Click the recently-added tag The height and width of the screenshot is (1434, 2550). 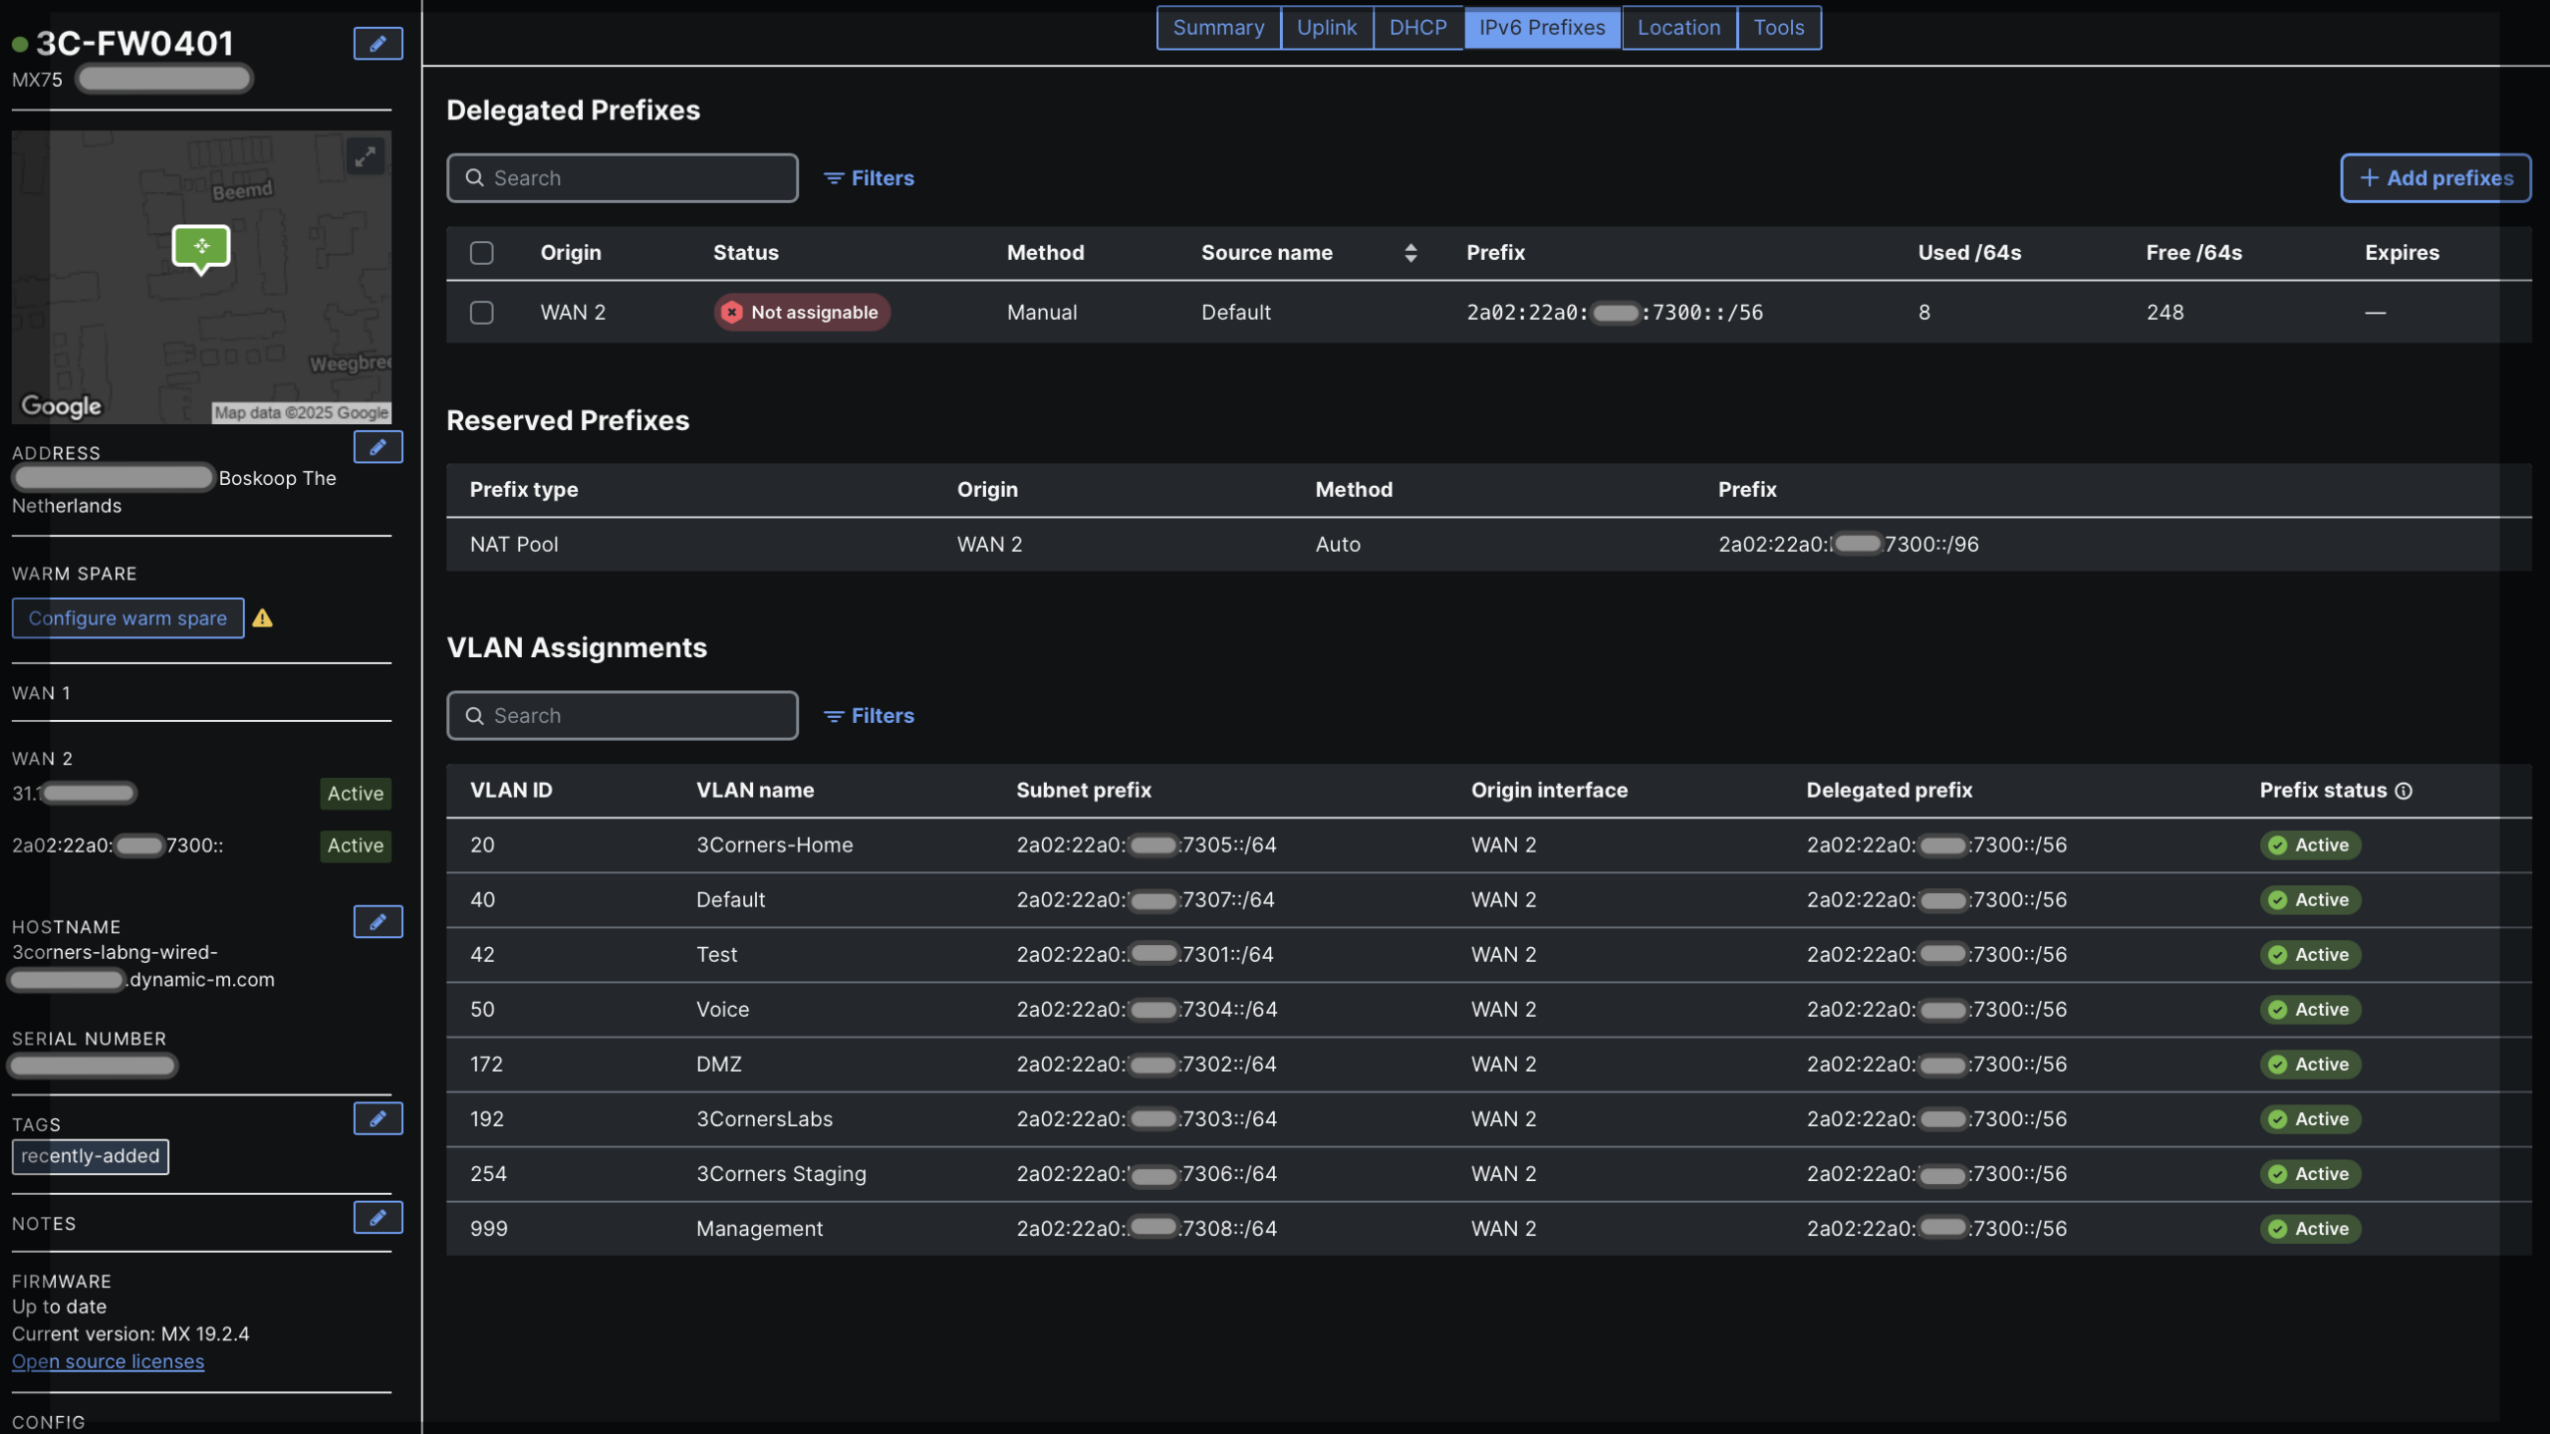pos(90,1156)
